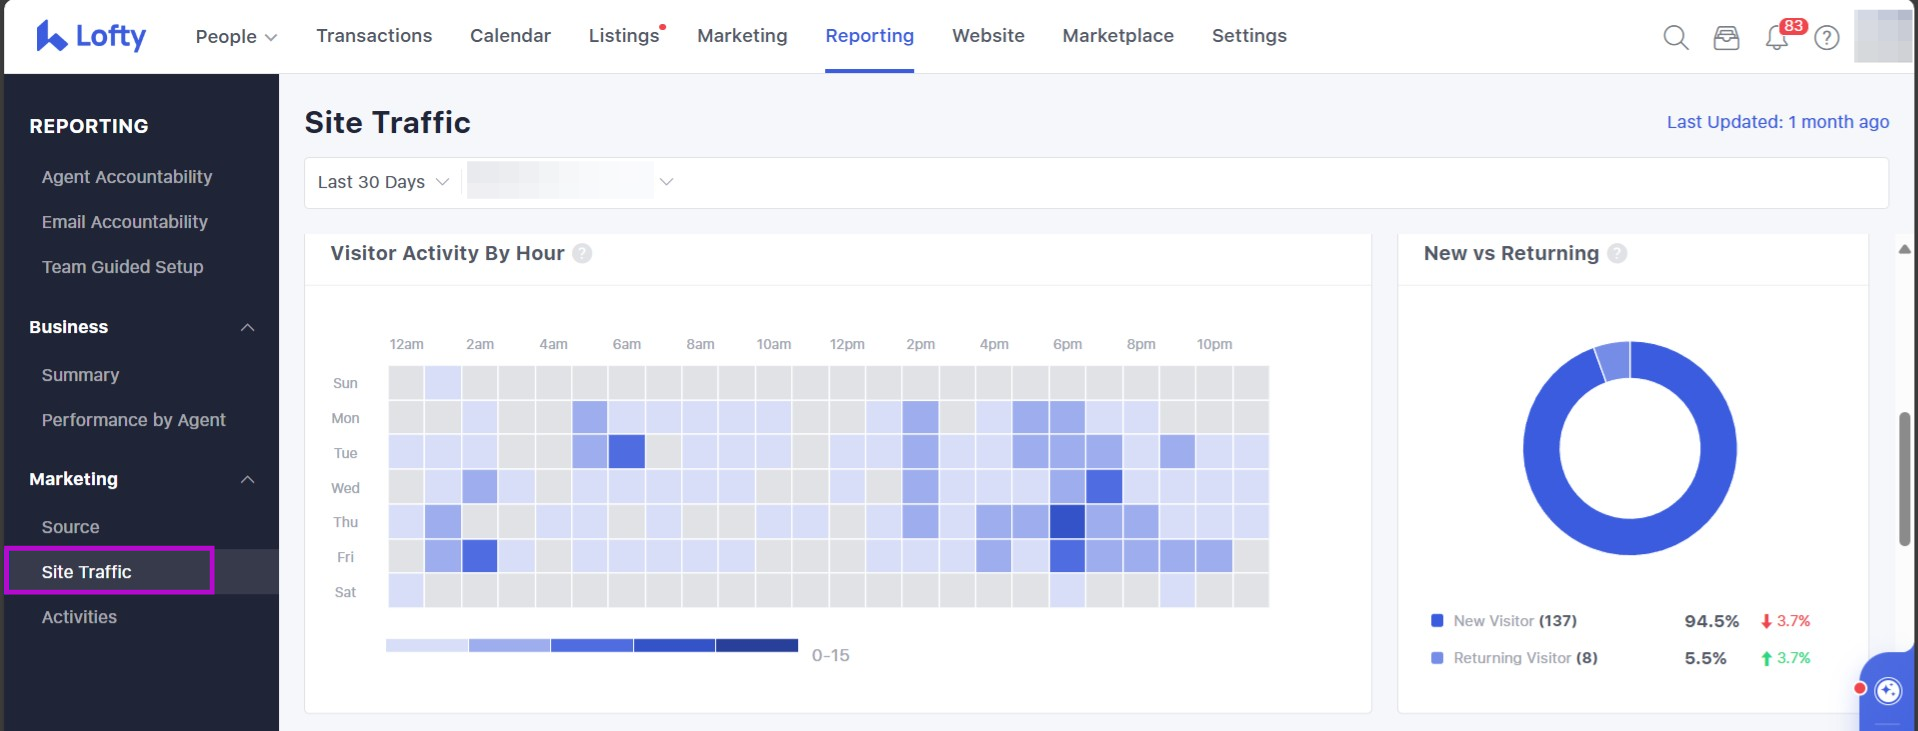Open the inbox tray icon
This screenshot has width=1918, height=731.
pos(1726,38)
